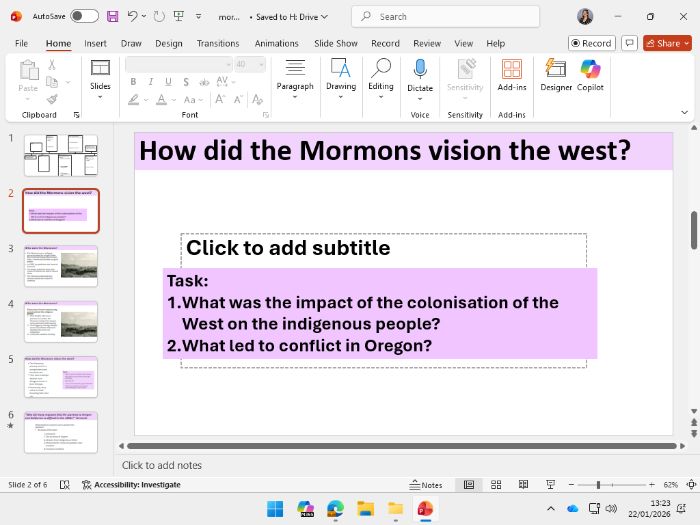
Task: Switch to Slide Sorter view
Action: click(x=496, y=484)
